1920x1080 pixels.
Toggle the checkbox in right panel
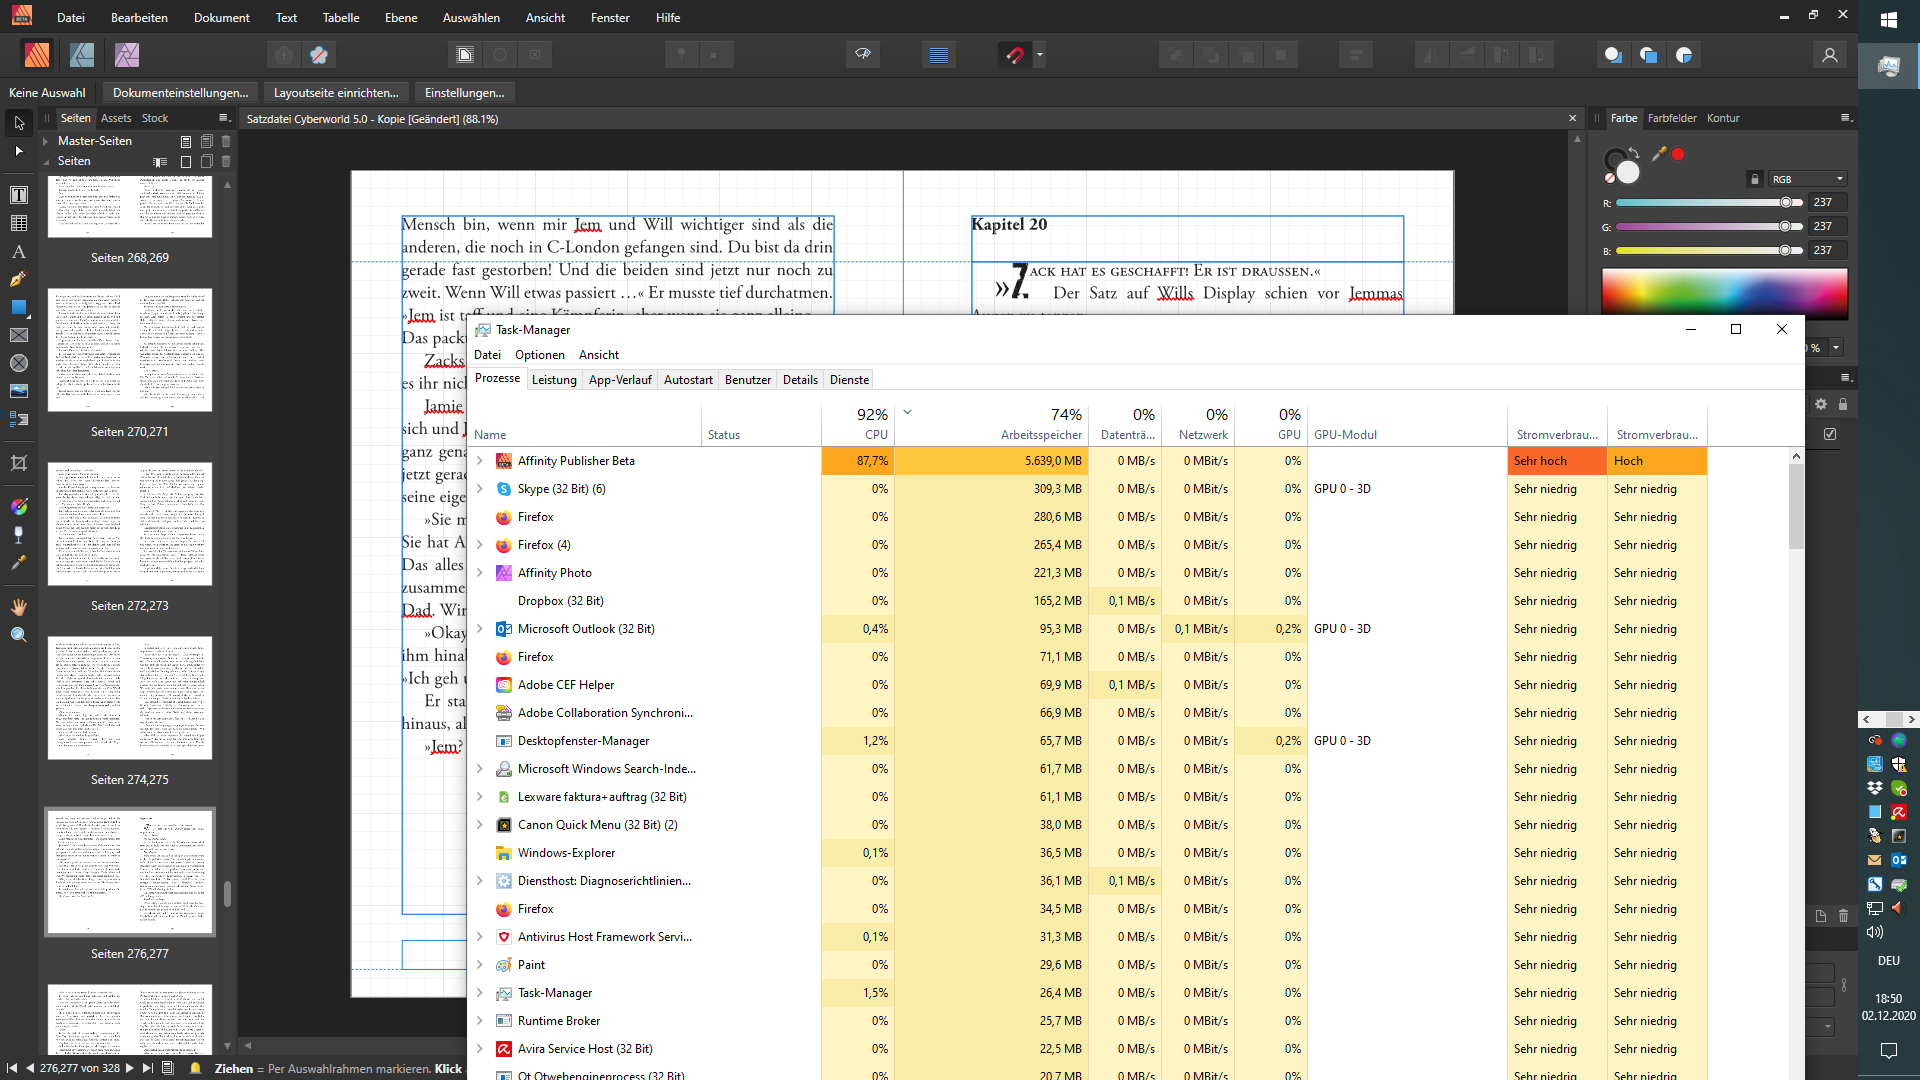(1830, 434)
